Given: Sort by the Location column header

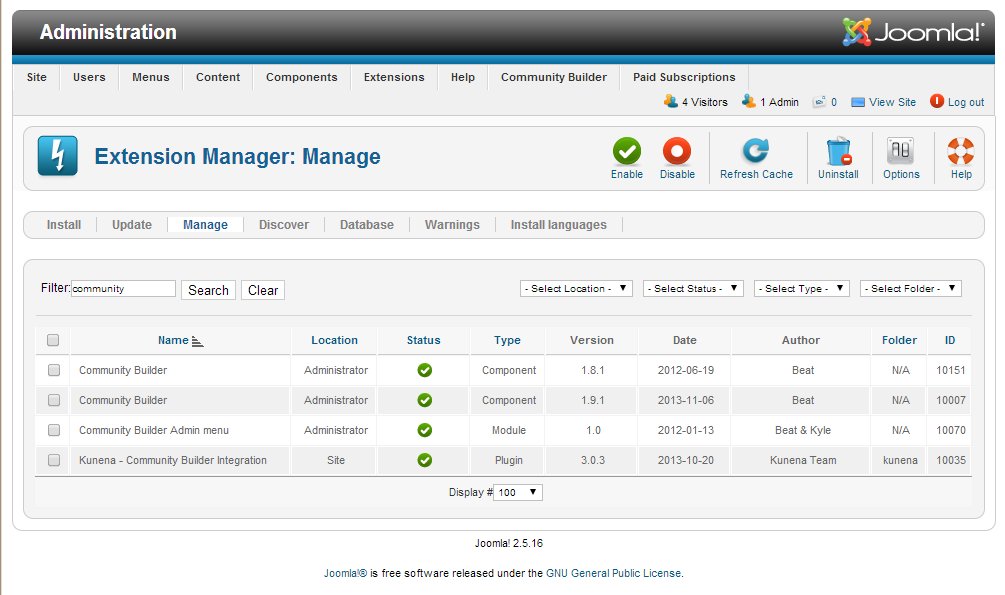Looking at the screenshot, I should (x=335, y=340).
